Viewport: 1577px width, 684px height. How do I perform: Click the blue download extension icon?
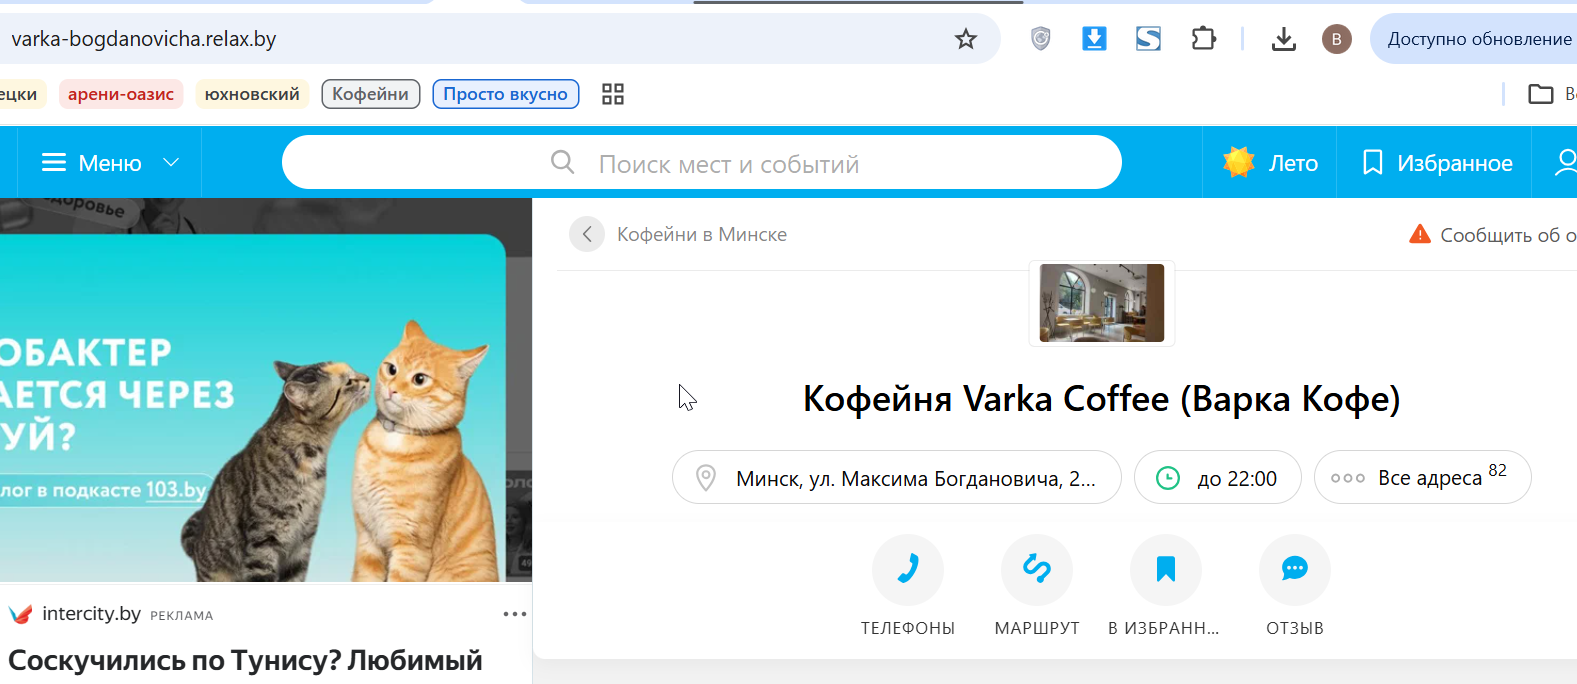[x=1095, y=39]
